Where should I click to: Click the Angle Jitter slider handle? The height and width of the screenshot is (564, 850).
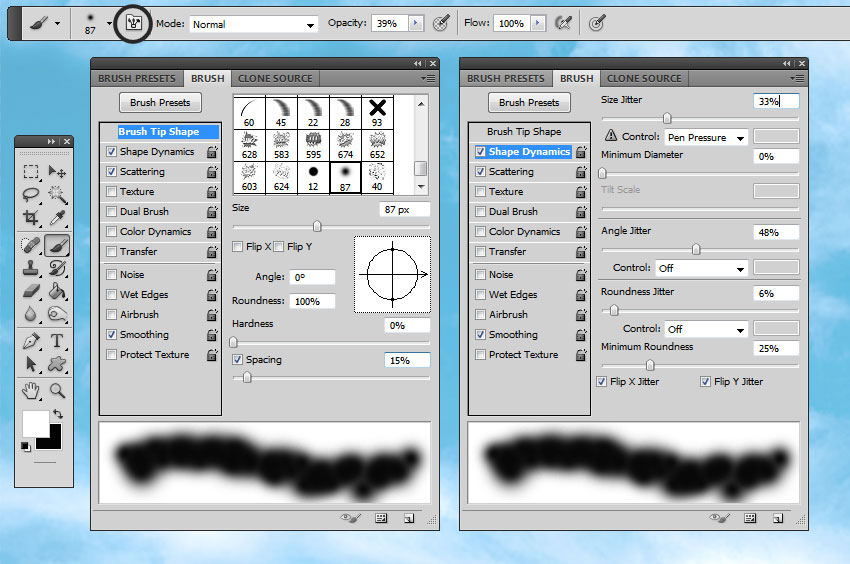[696, 249]
